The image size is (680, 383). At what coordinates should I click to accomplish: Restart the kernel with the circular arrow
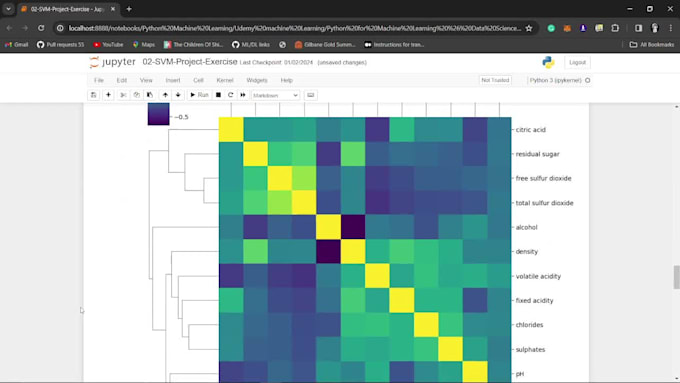231,95
